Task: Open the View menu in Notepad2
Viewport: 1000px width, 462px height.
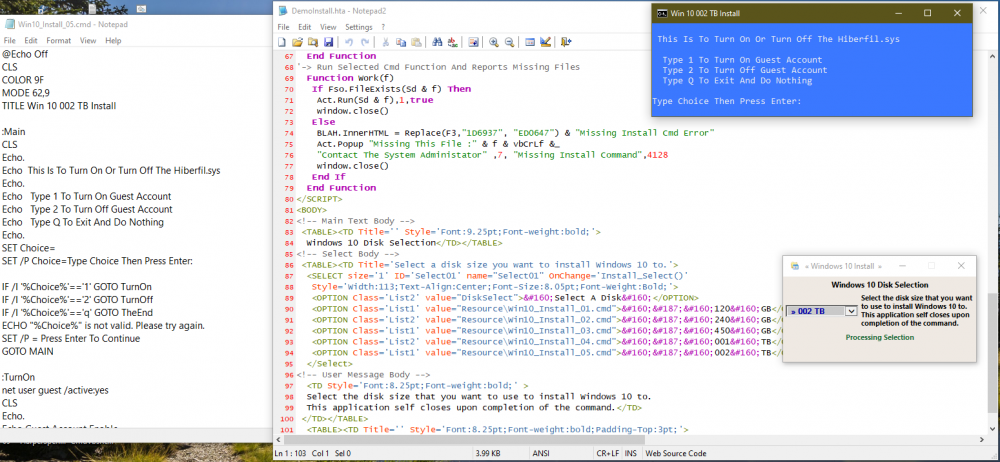Action: (327, 26)
